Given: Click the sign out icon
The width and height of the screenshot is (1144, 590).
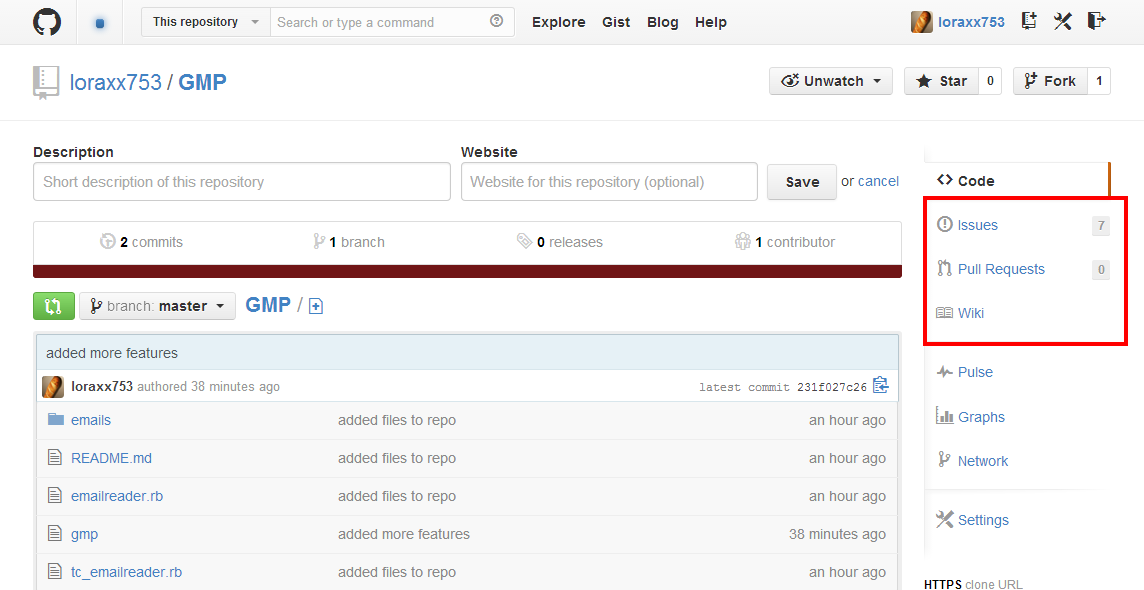Looking at the screenshot, I should (1096, 21).
